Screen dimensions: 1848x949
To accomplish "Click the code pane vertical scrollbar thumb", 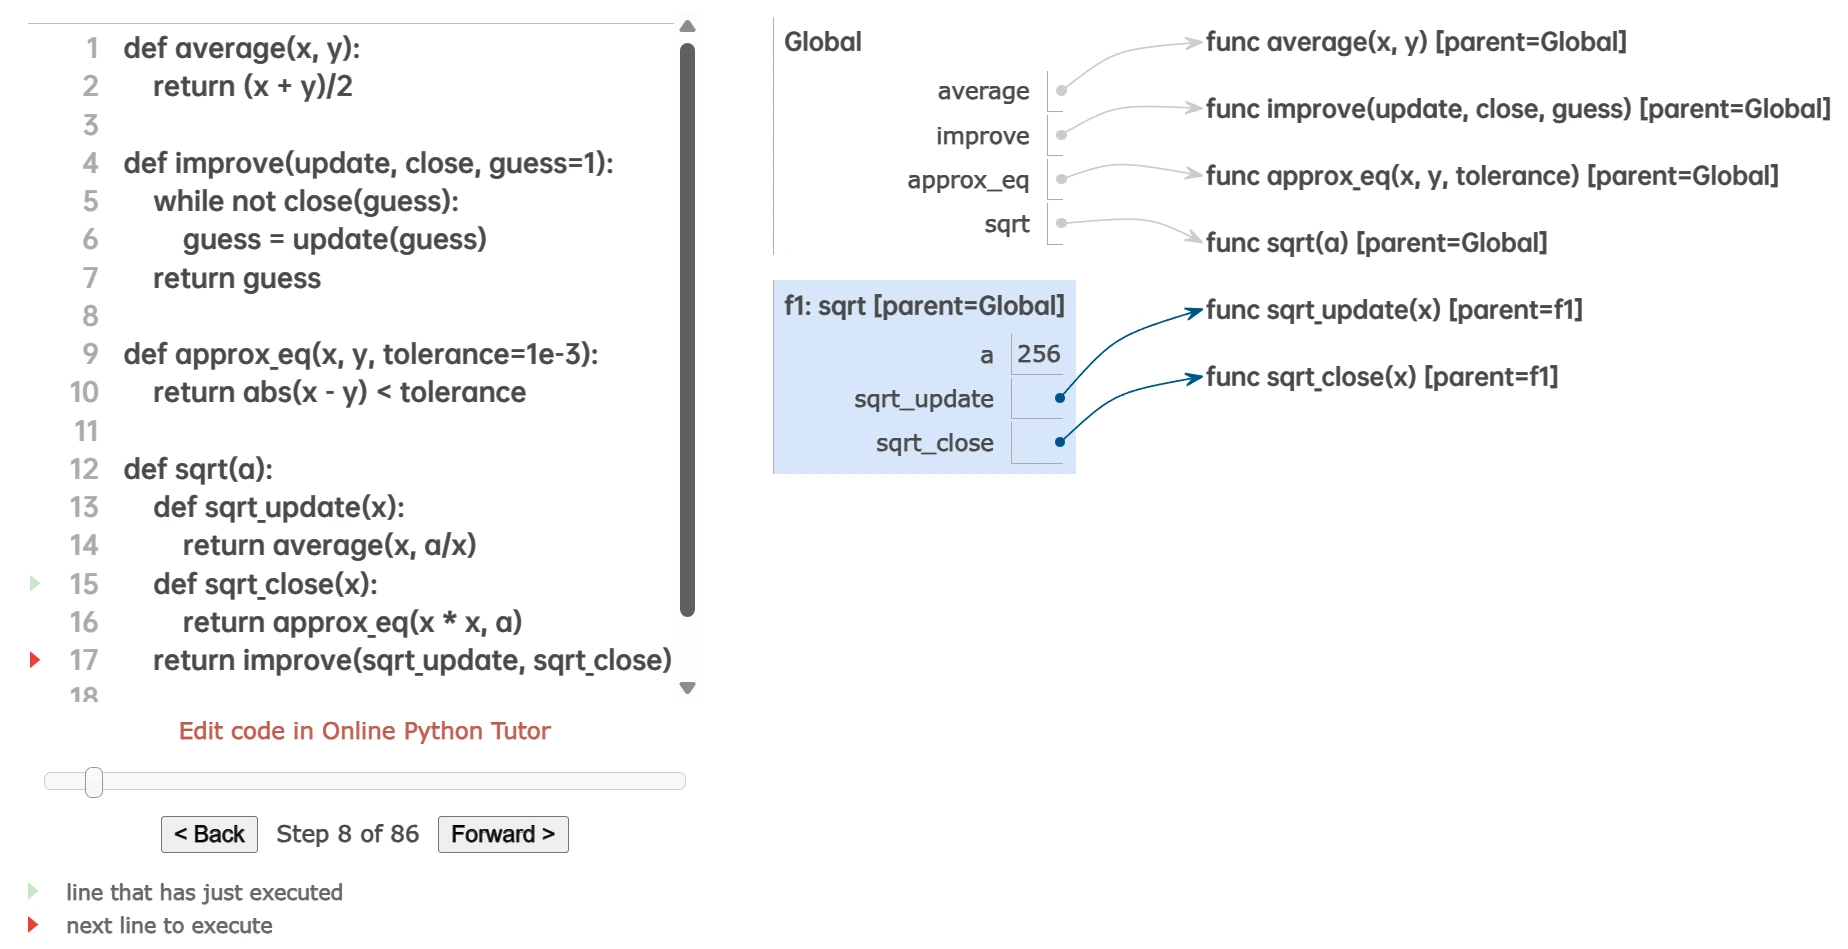I will [x=687, y=330].
